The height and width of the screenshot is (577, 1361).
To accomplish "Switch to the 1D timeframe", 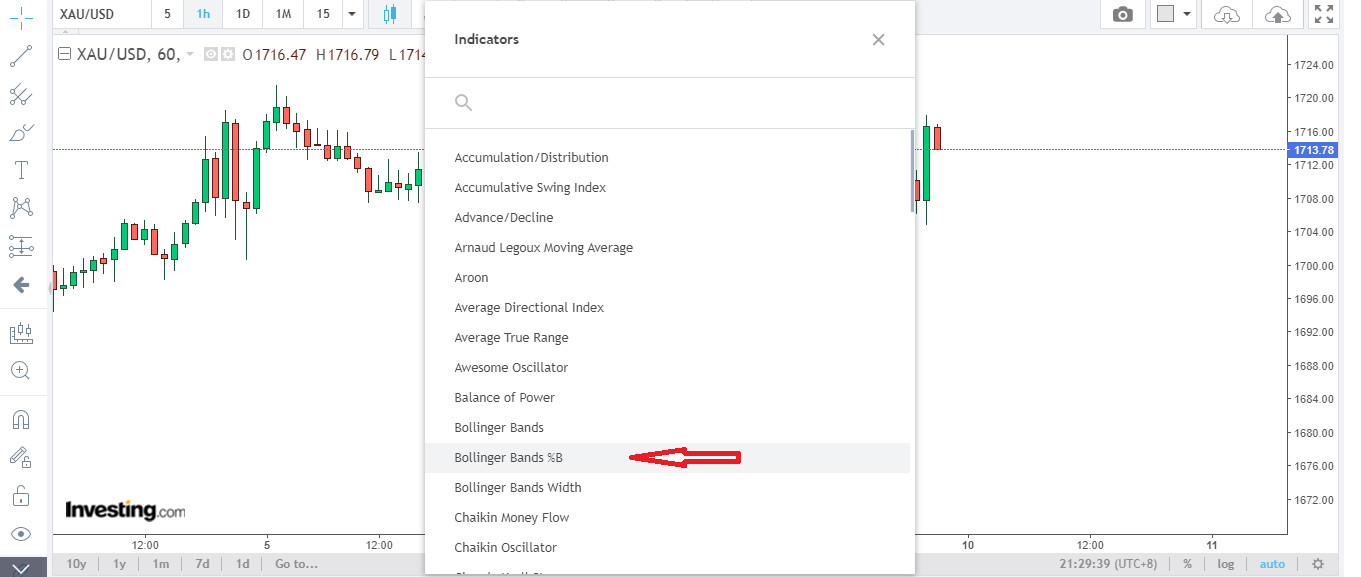I will pos(242,14).
